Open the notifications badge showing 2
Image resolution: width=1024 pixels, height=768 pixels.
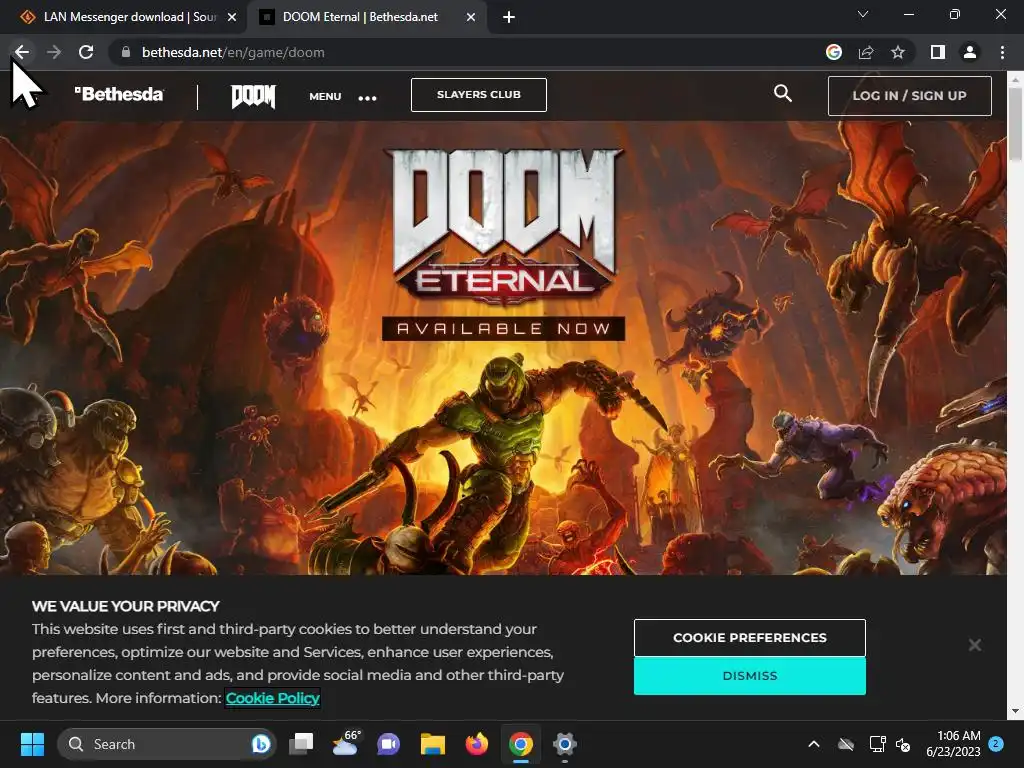coord(996,744)
